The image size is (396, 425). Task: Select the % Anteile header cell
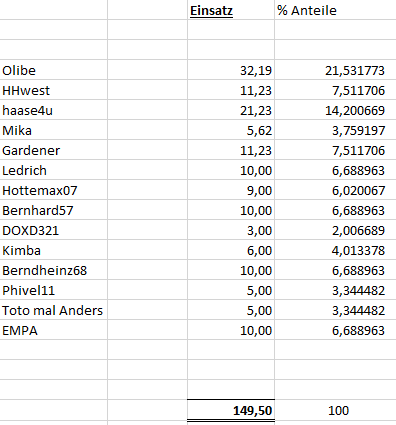[x=335, y=10]
